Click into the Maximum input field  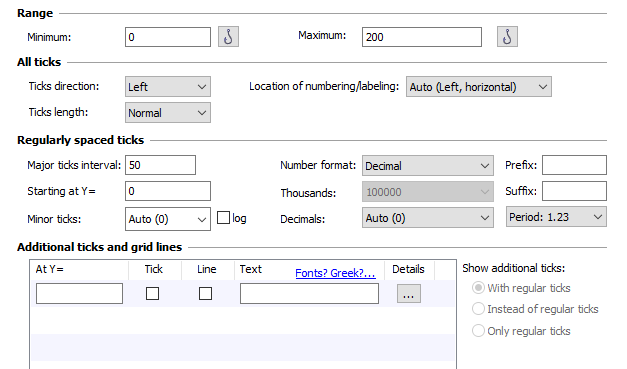[x=422, y=37]
